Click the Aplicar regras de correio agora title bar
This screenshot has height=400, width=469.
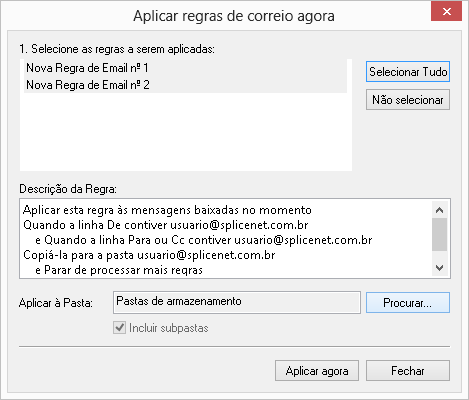click(x=234, y=16)
